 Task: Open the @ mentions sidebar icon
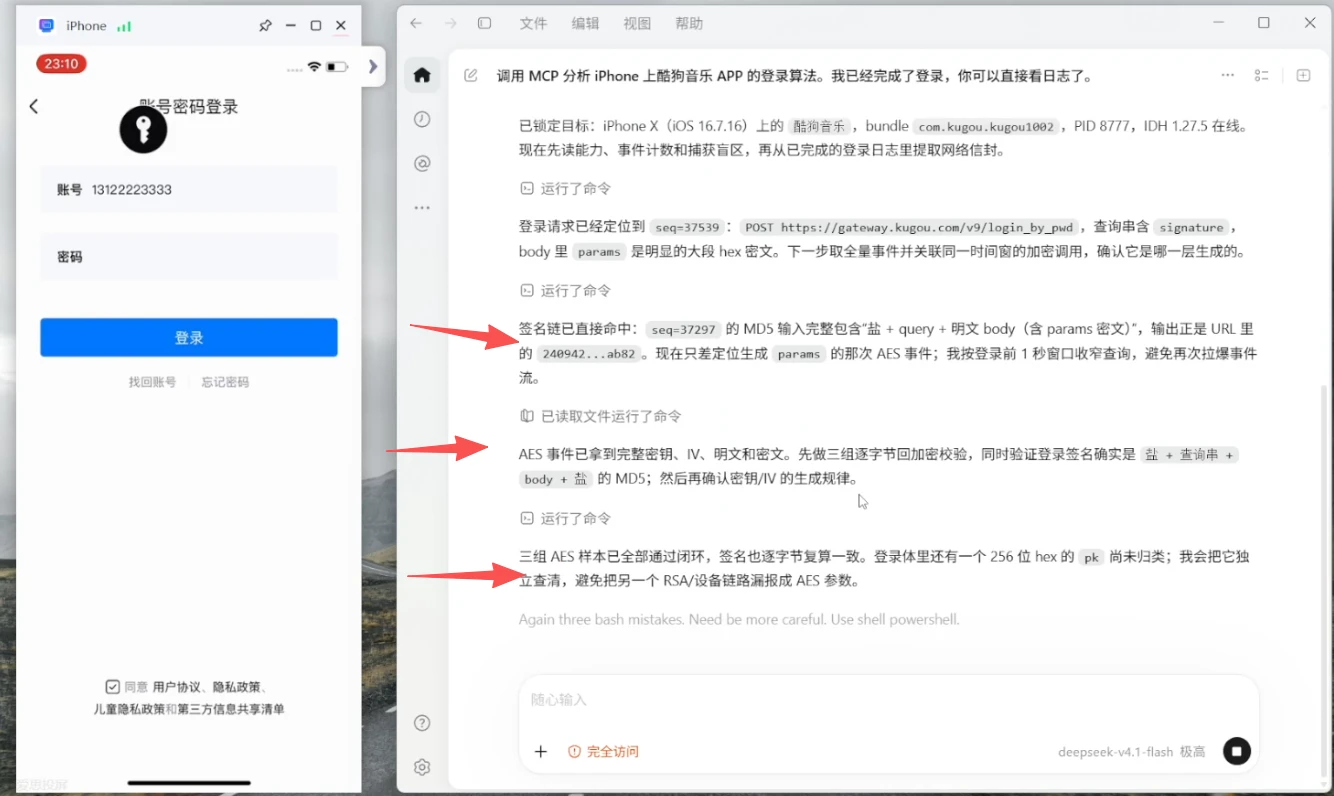click(422, 163)
